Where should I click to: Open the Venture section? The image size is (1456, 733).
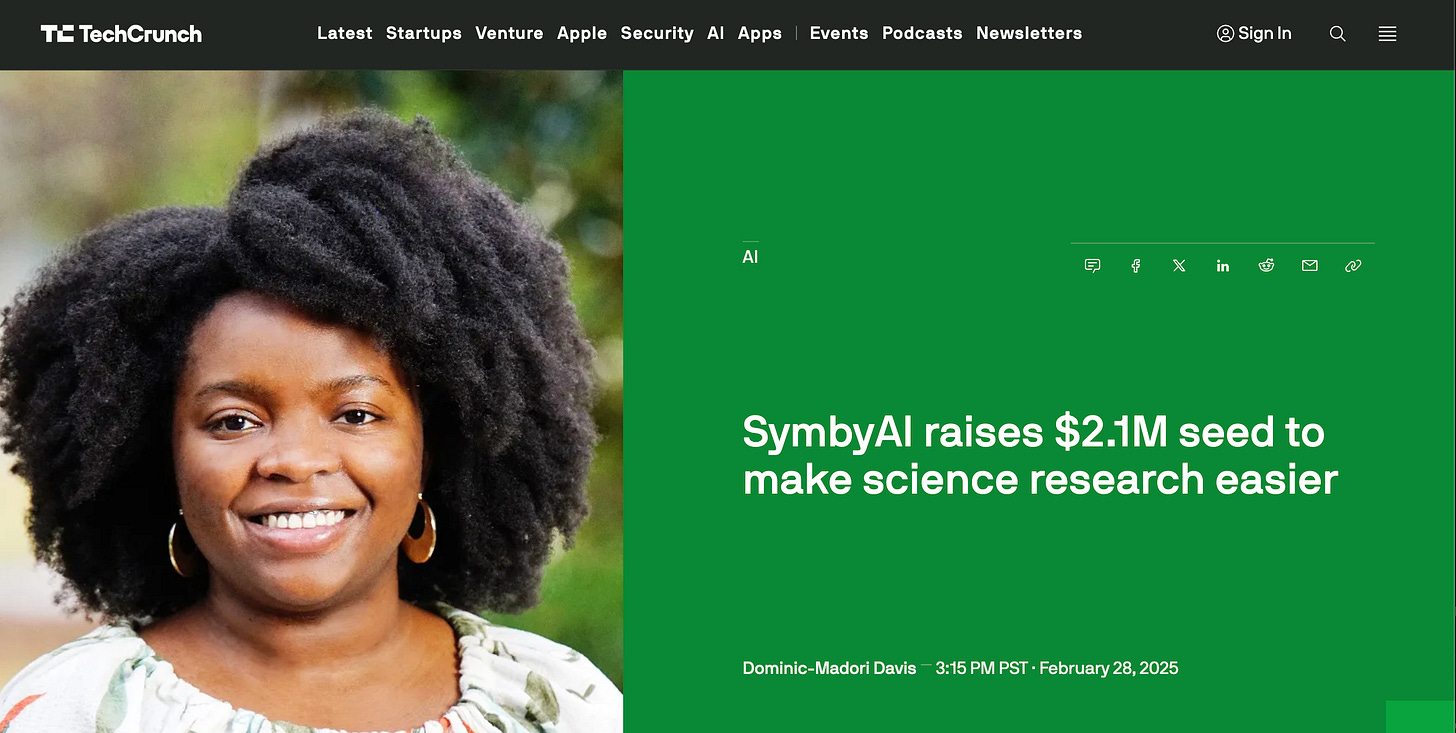point(509,33)
